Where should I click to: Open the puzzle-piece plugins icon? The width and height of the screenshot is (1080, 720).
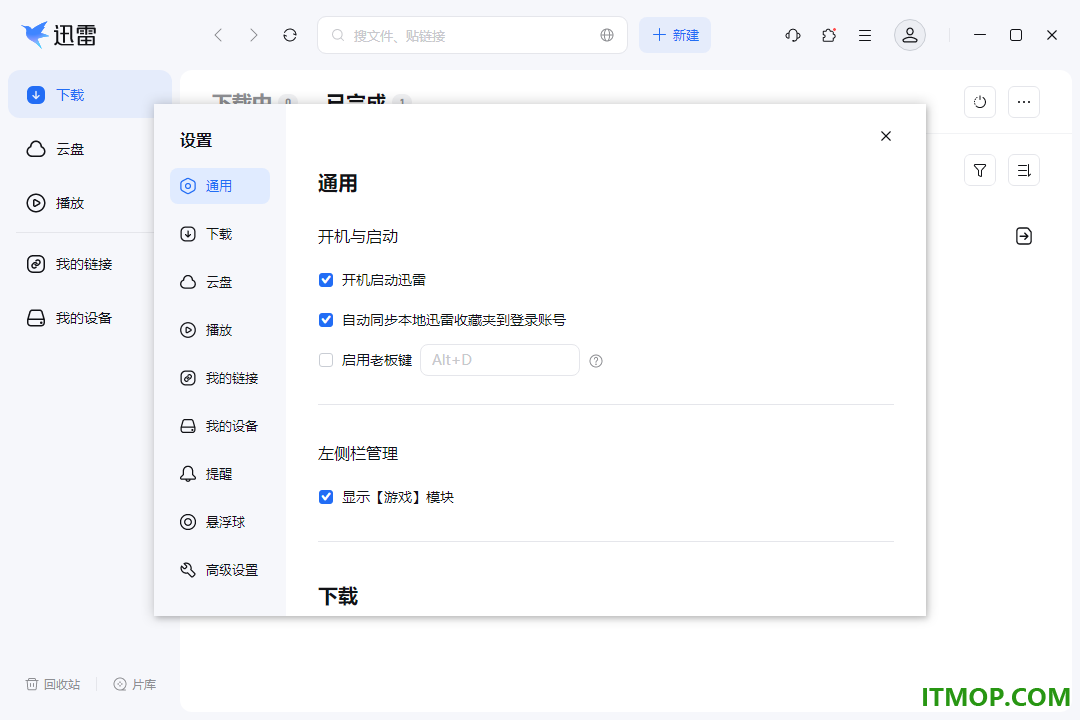[829, 35]
